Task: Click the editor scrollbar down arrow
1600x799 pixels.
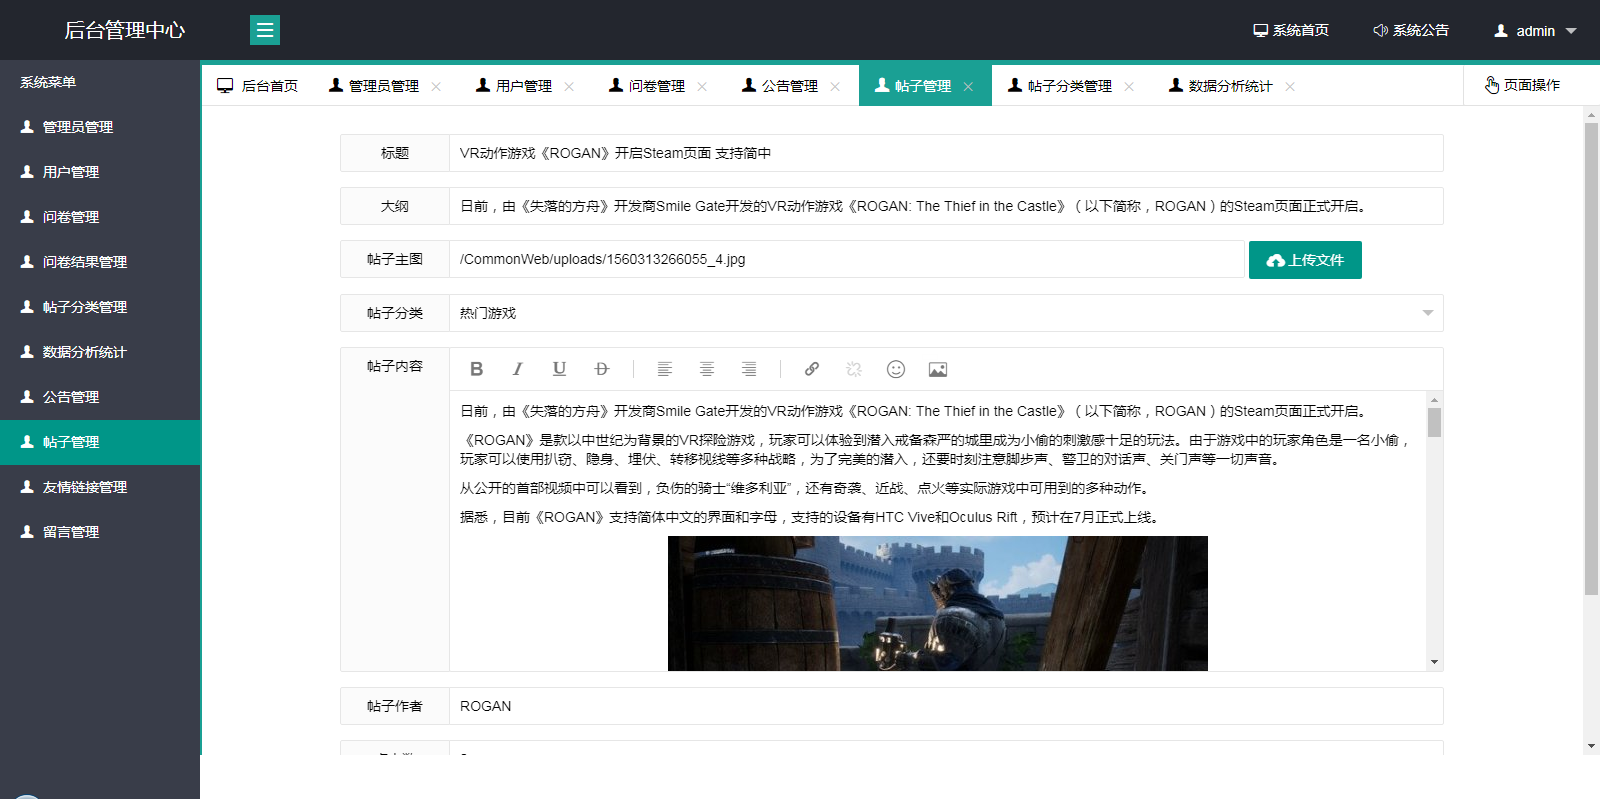Action: pyautogui.click(x=1434, y=662)
